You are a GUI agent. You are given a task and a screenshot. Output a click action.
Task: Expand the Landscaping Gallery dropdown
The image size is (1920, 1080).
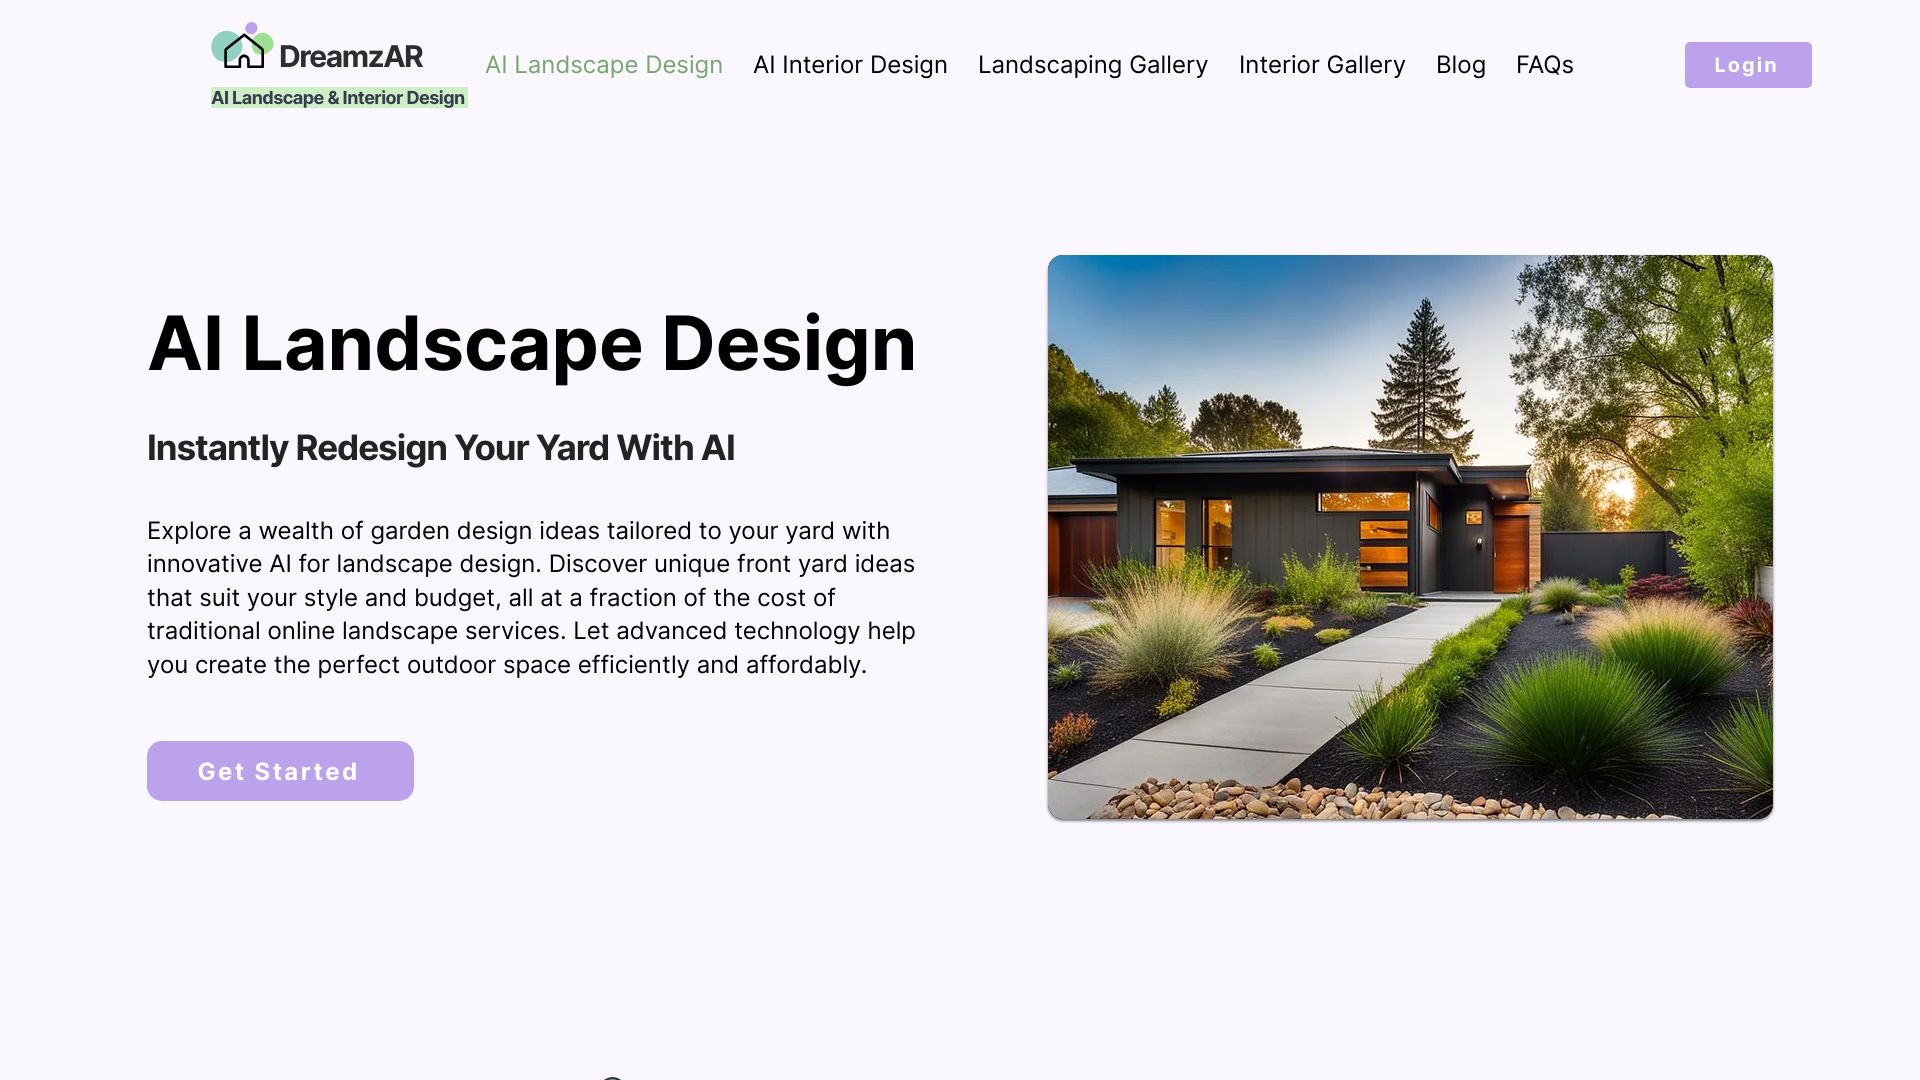[x=1092, y=63]
